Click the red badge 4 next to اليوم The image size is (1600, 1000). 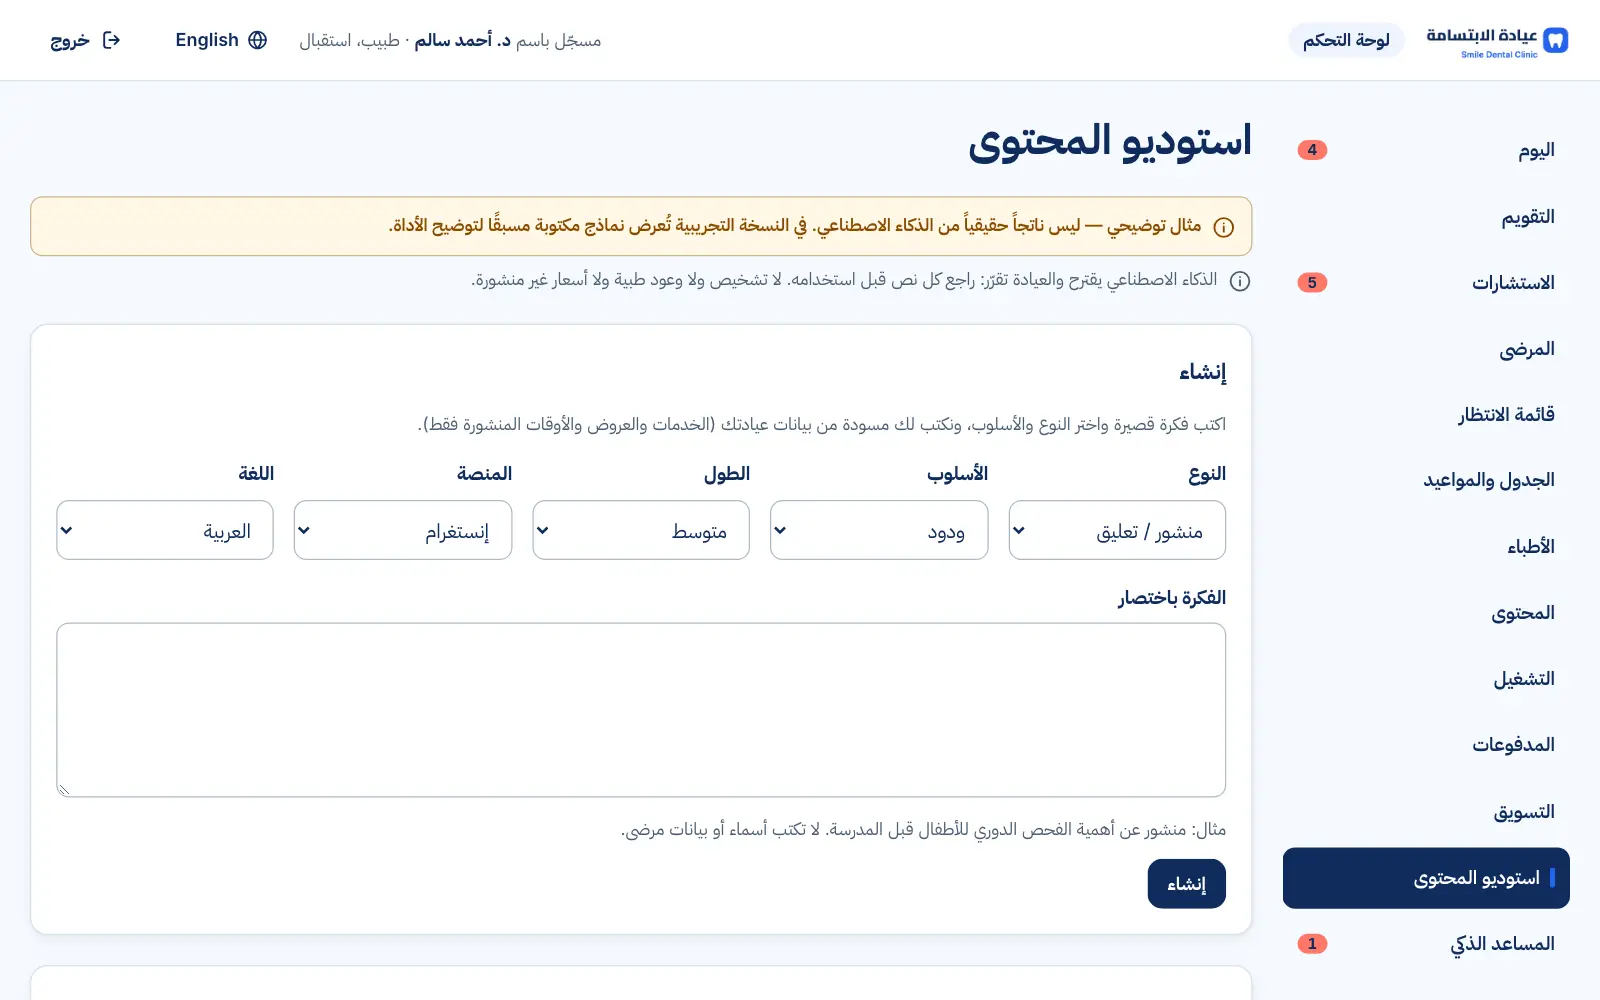click(1312, 150)
